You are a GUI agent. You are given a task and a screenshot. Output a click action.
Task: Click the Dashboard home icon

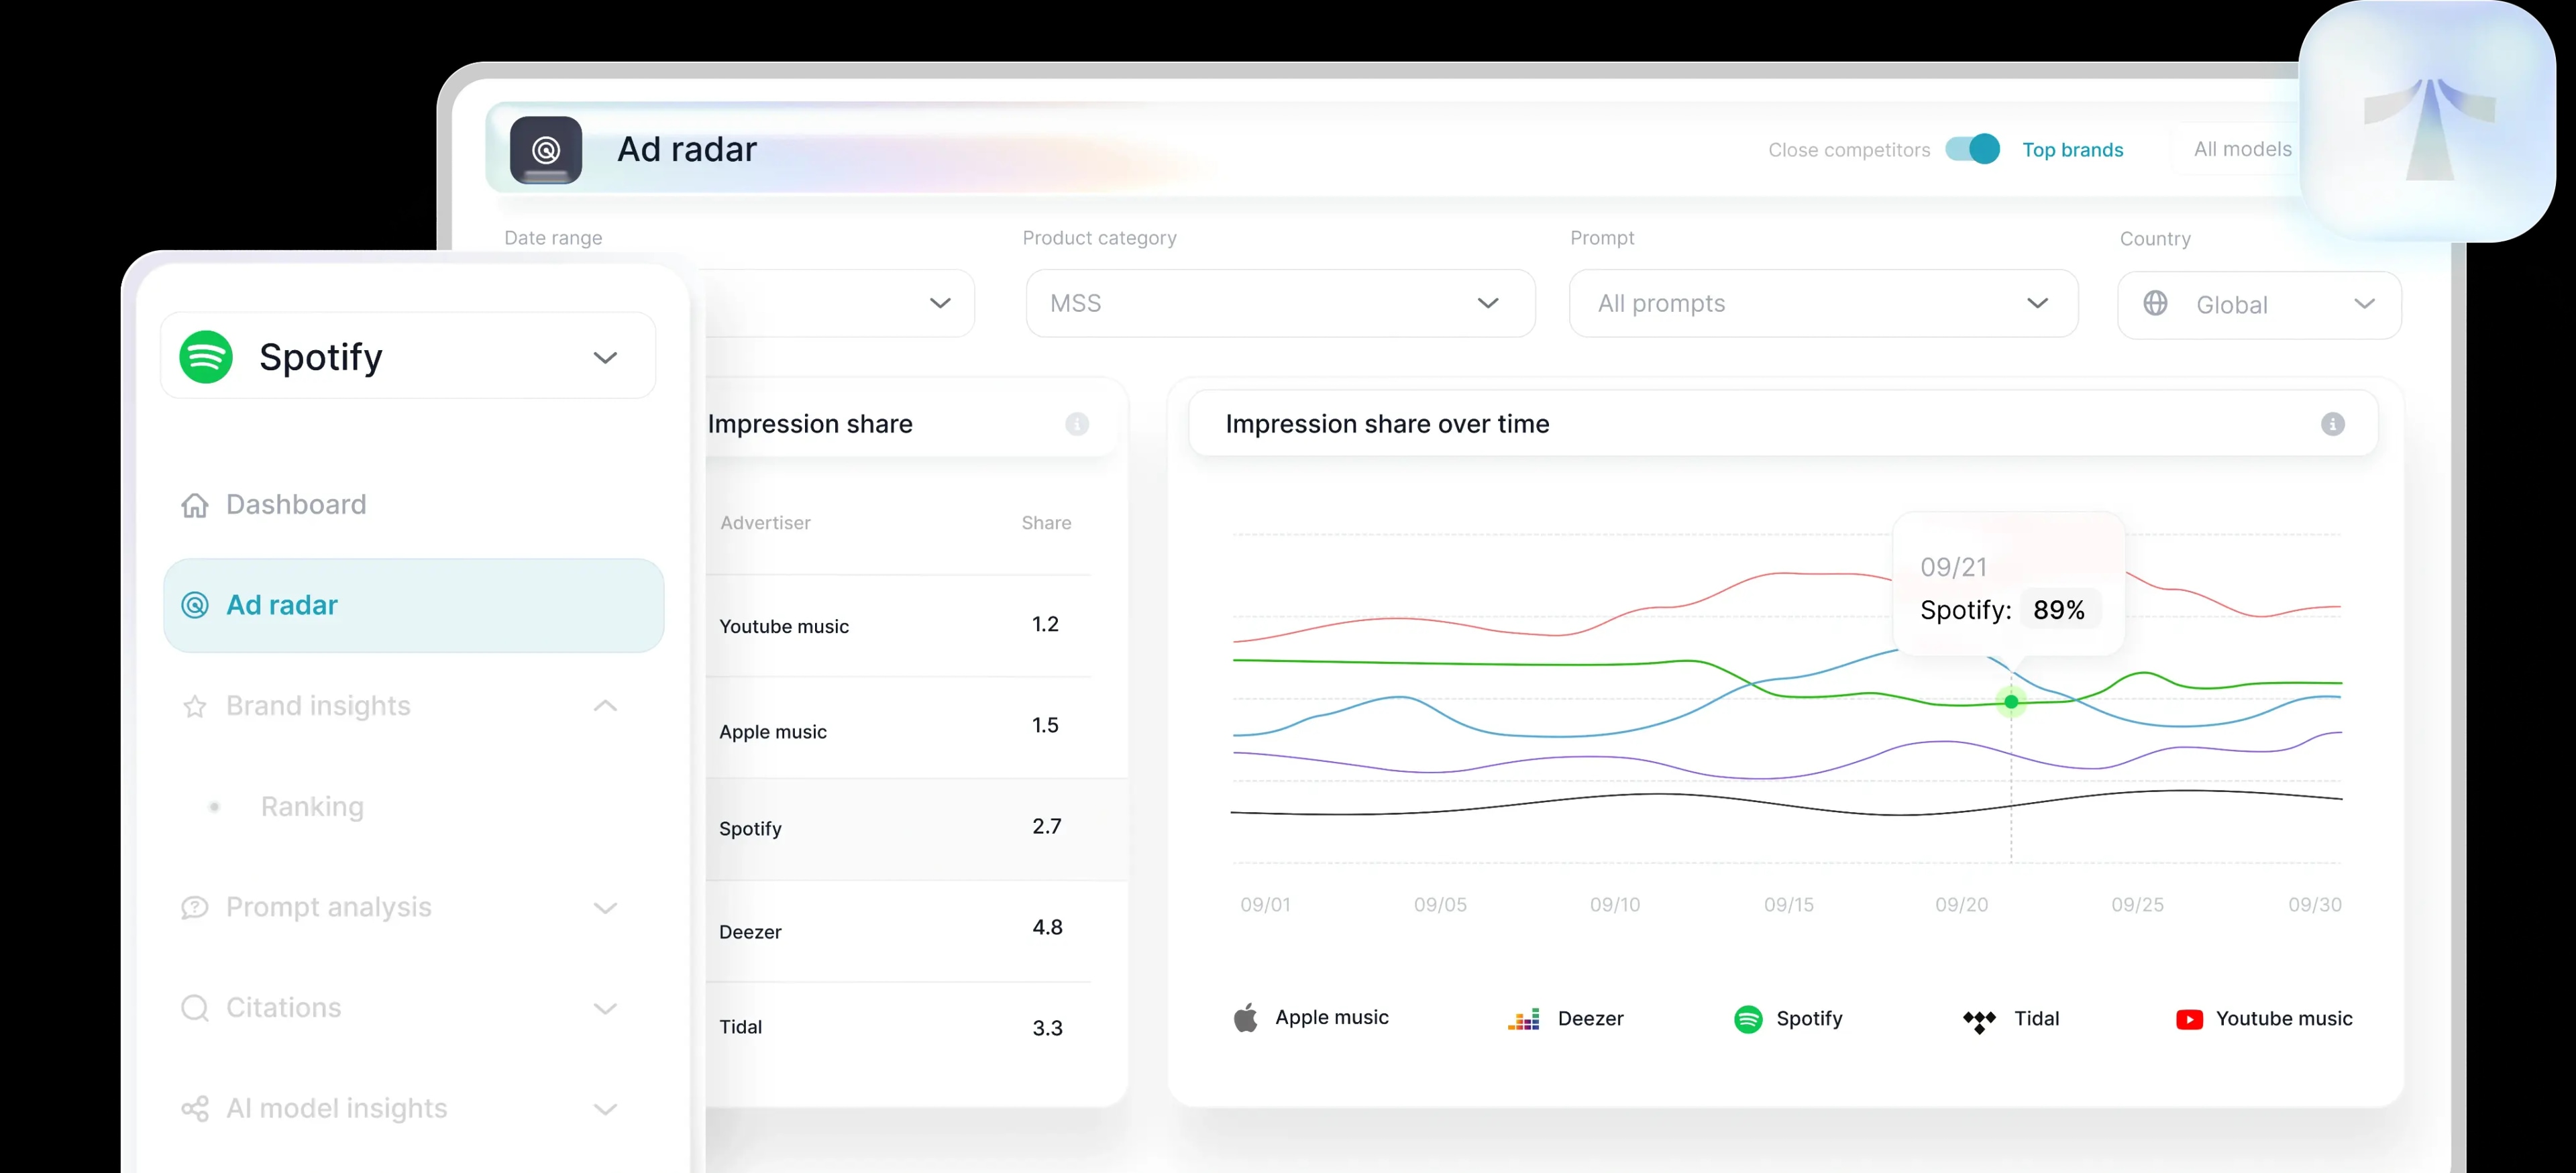(195, 505)
